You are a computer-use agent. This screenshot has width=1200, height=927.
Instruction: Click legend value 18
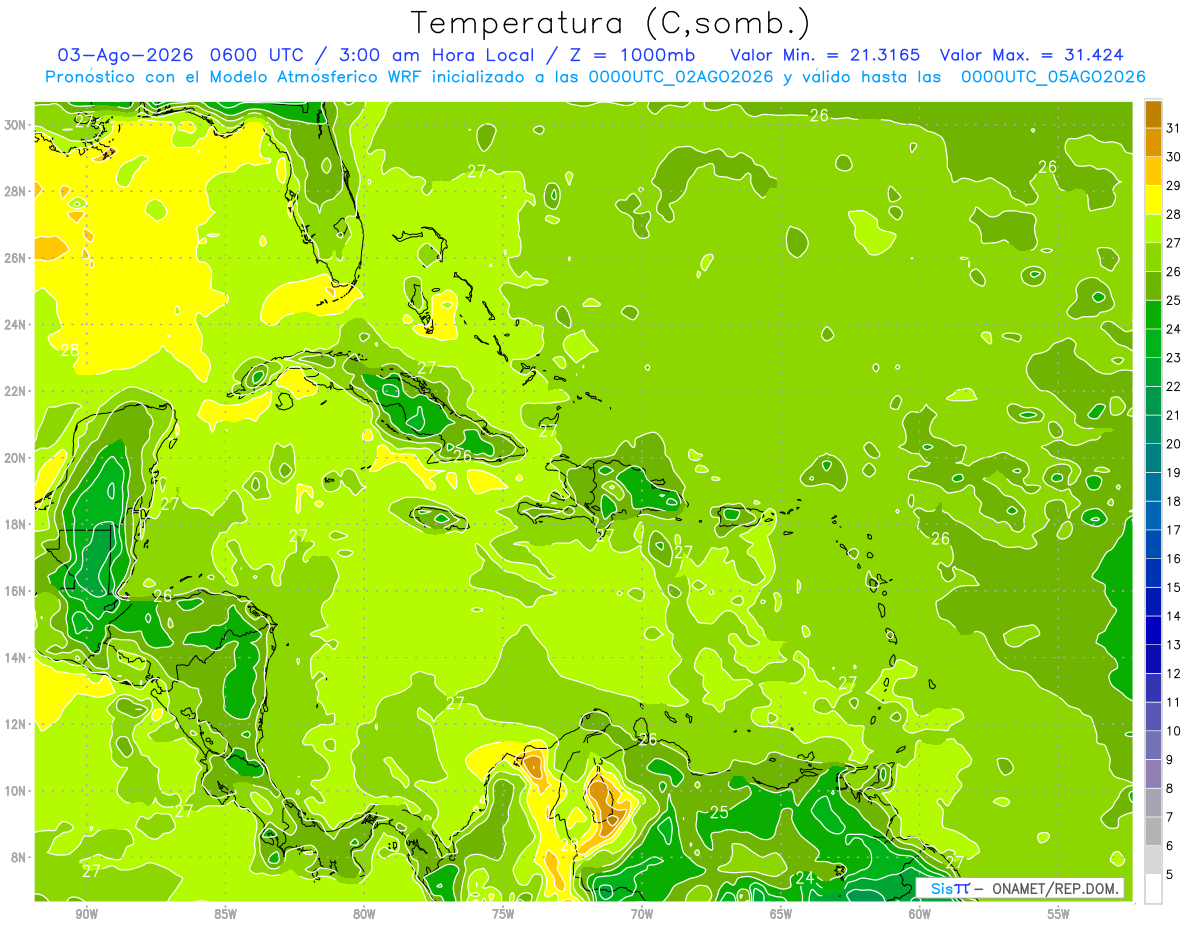tap(1174, 501)
